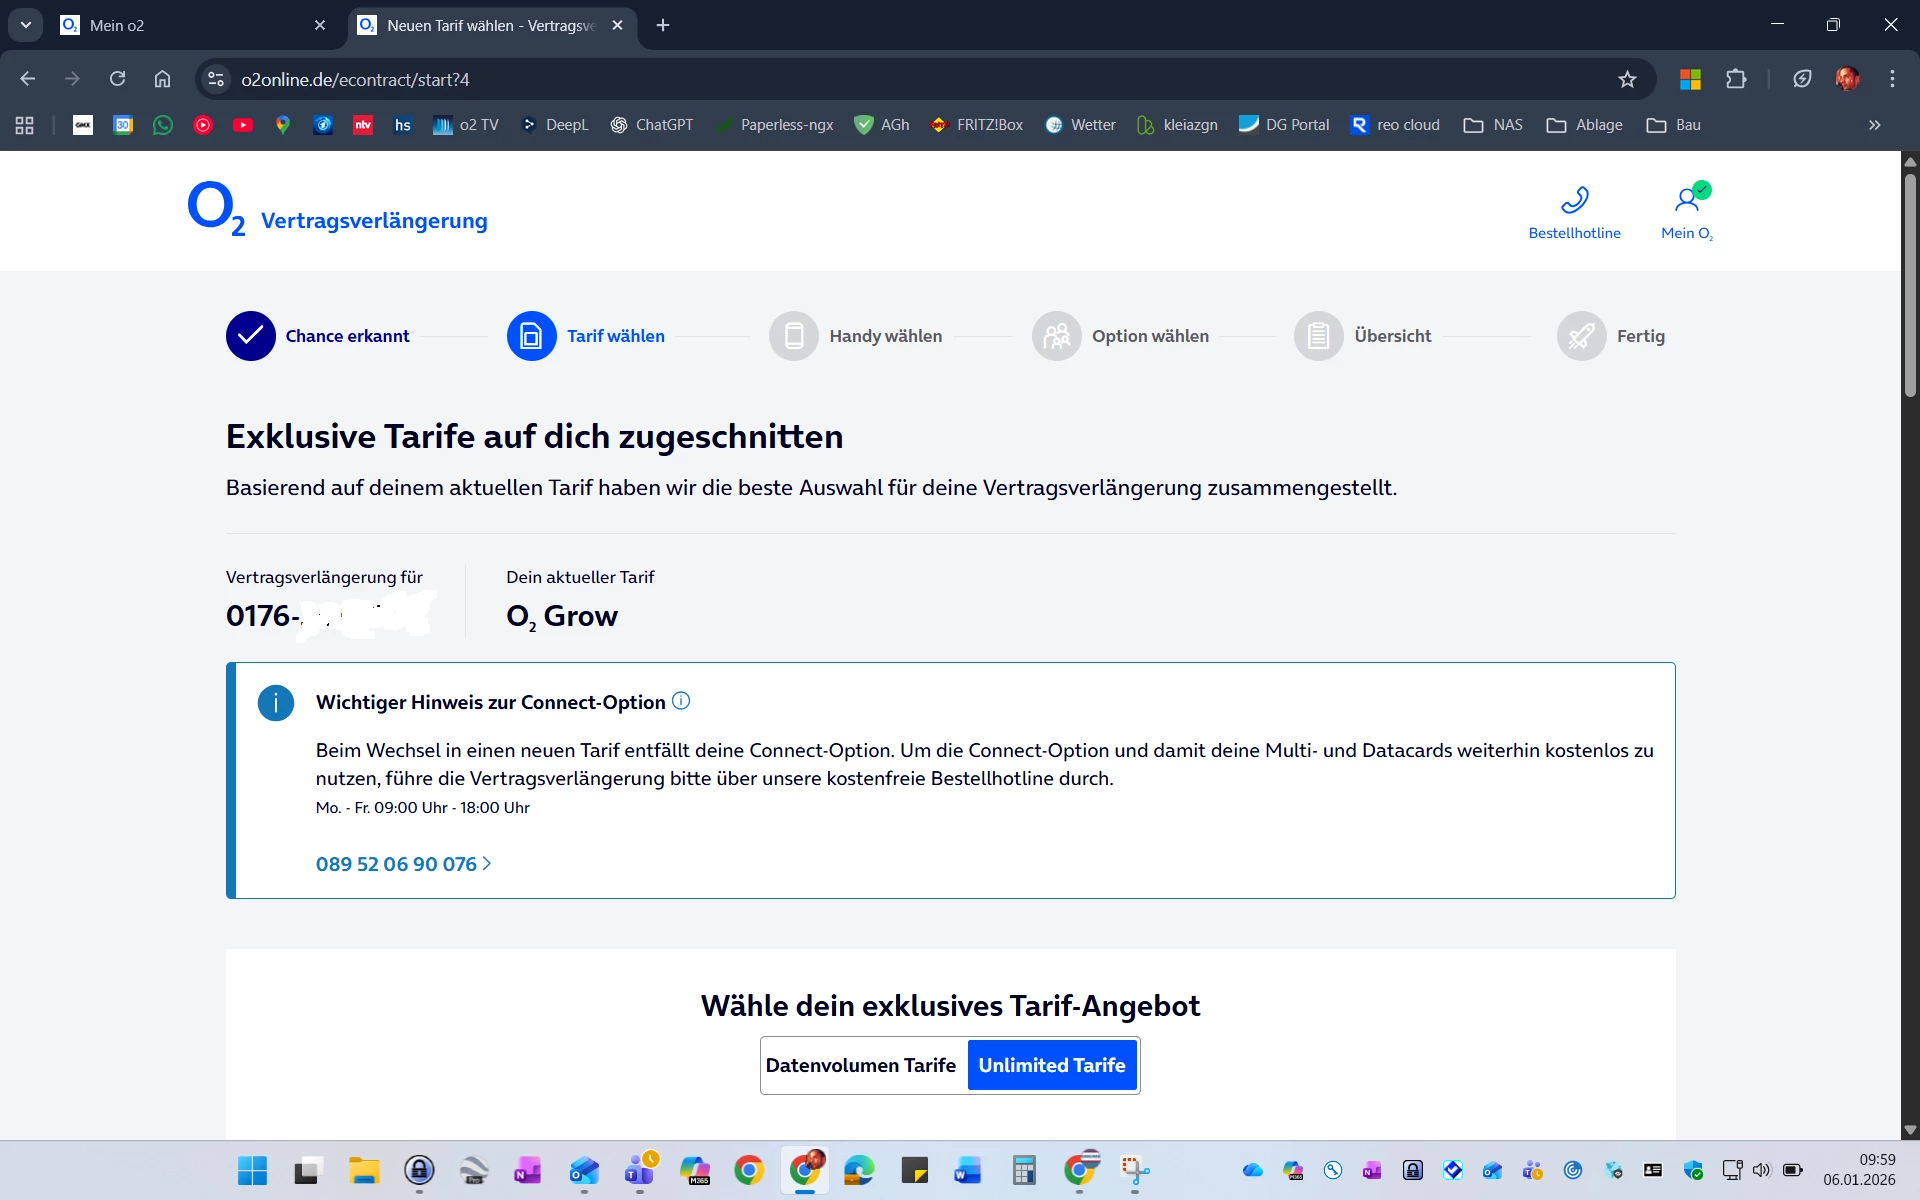
Task: Click the Bestellhotline phone icon
Action: pyautogui.click(x=1574, y=200)
